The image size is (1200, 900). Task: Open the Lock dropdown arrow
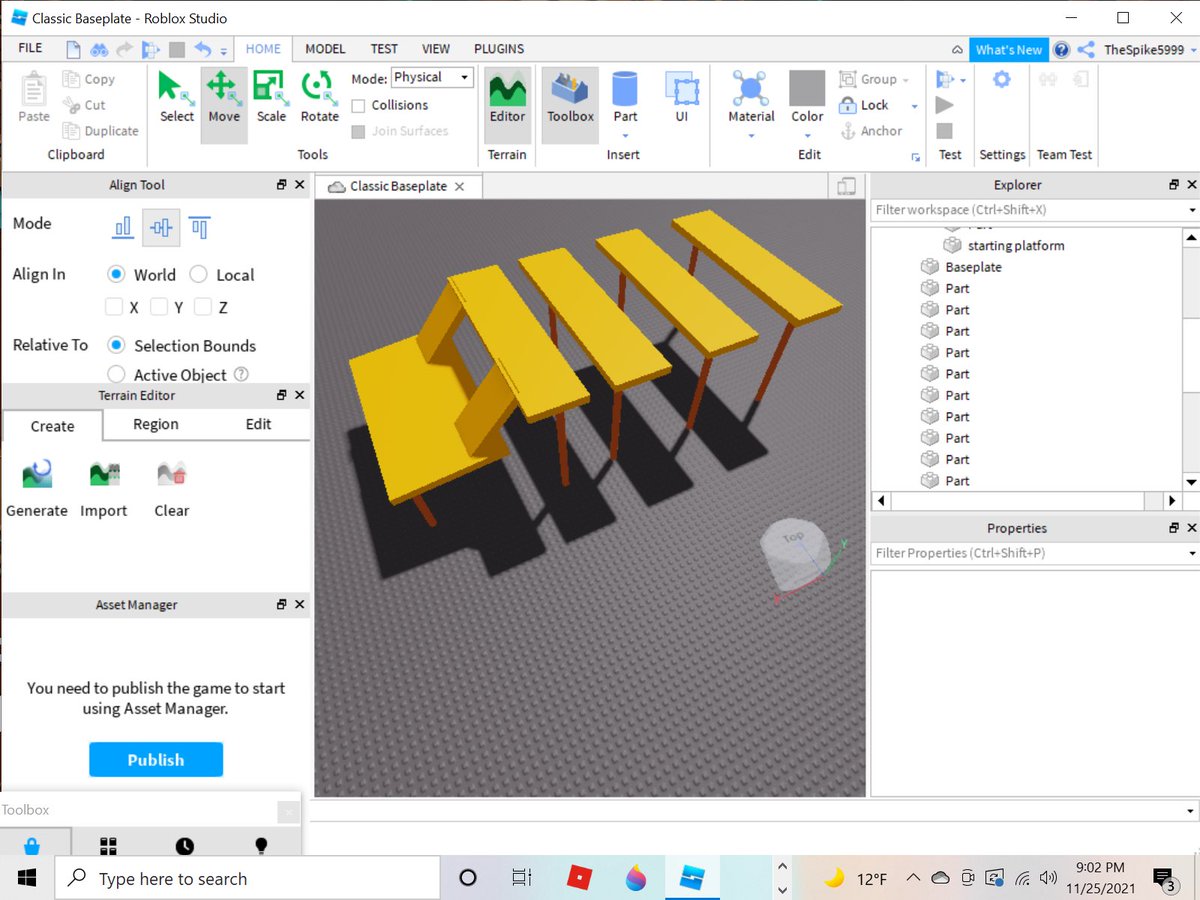click(914, 106)
